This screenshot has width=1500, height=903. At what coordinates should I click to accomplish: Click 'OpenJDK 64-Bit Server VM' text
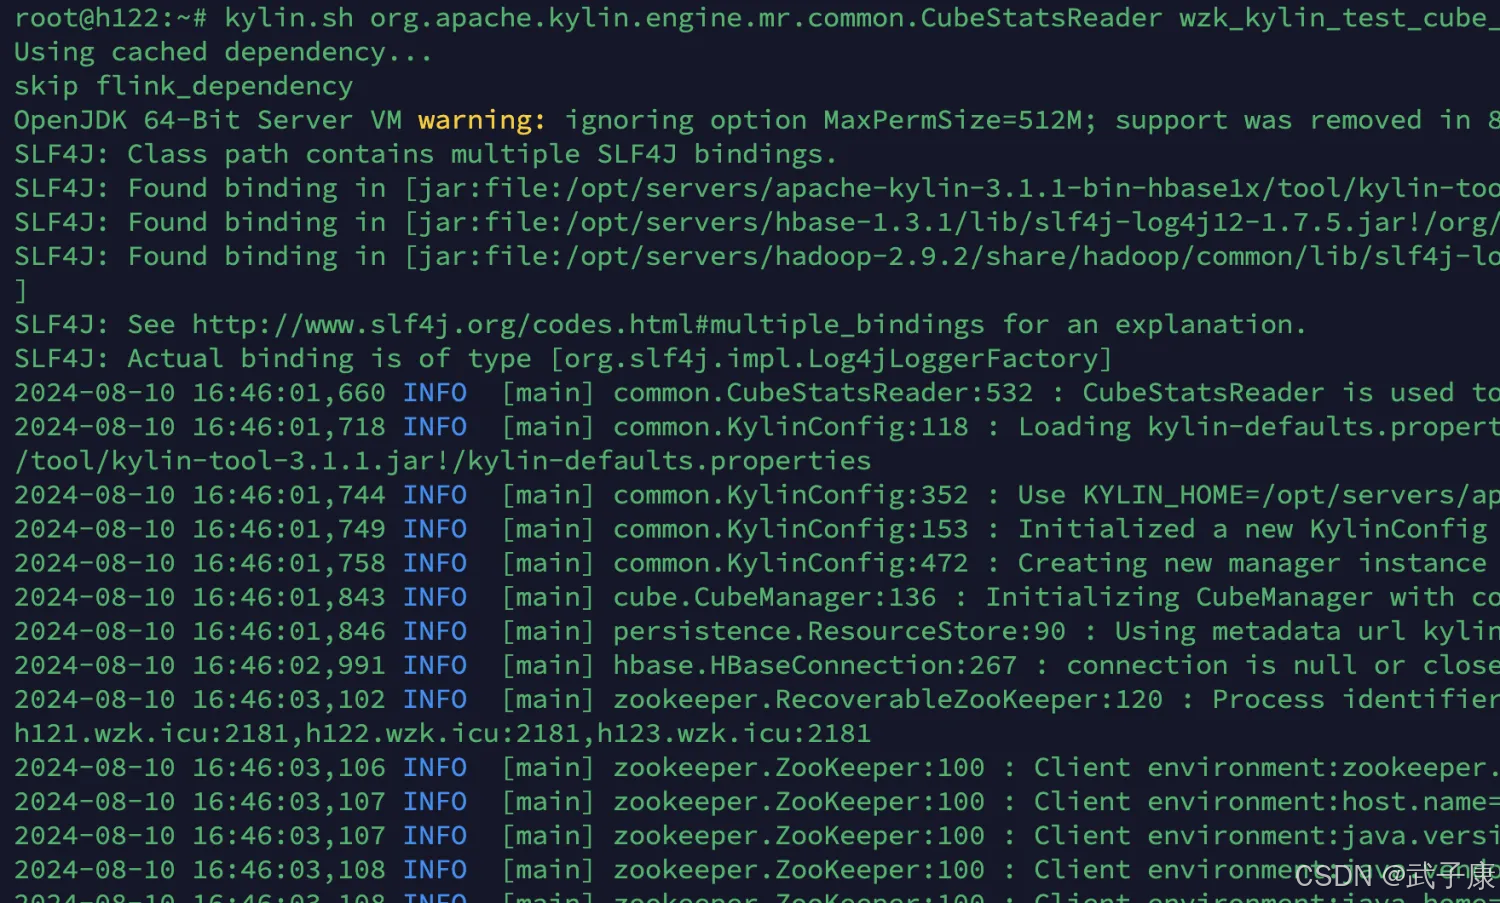(208, 120)
